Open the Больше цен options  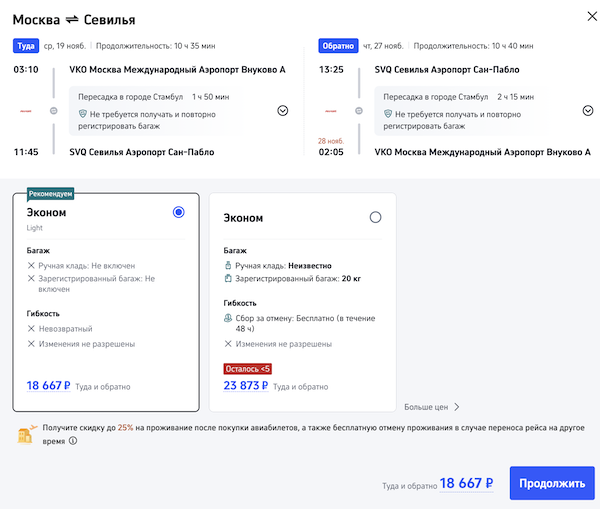pos(432,407)
